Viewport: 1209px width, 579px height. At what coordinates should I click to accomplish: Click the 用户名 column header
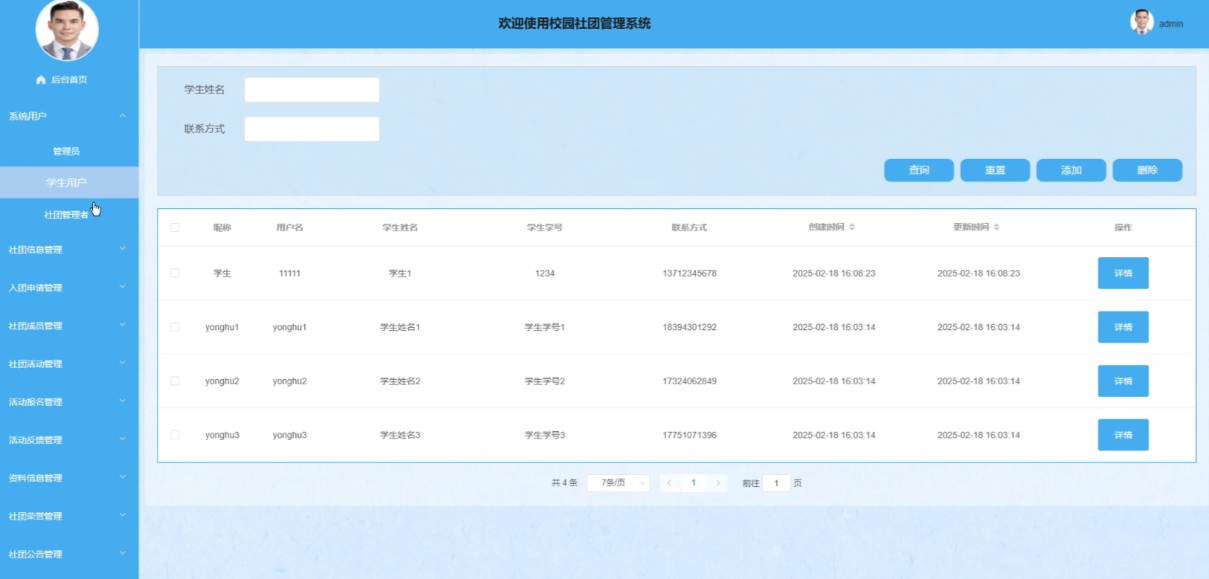point(290,227)
